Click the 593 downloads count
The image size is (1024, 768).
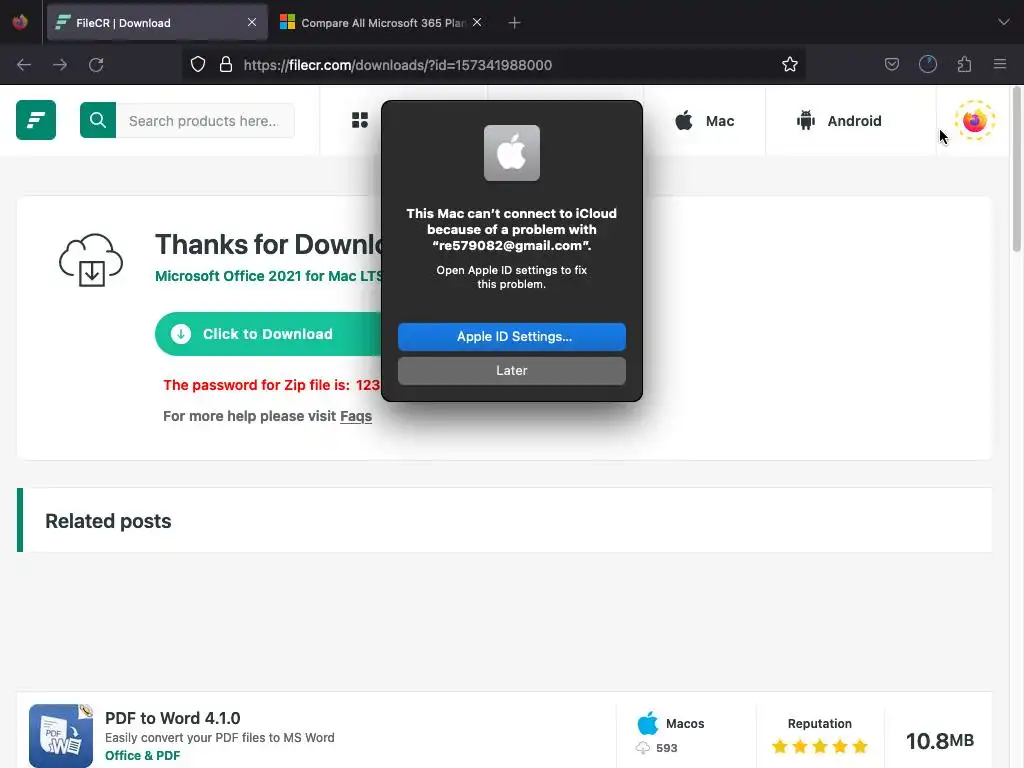pos(667,748)
